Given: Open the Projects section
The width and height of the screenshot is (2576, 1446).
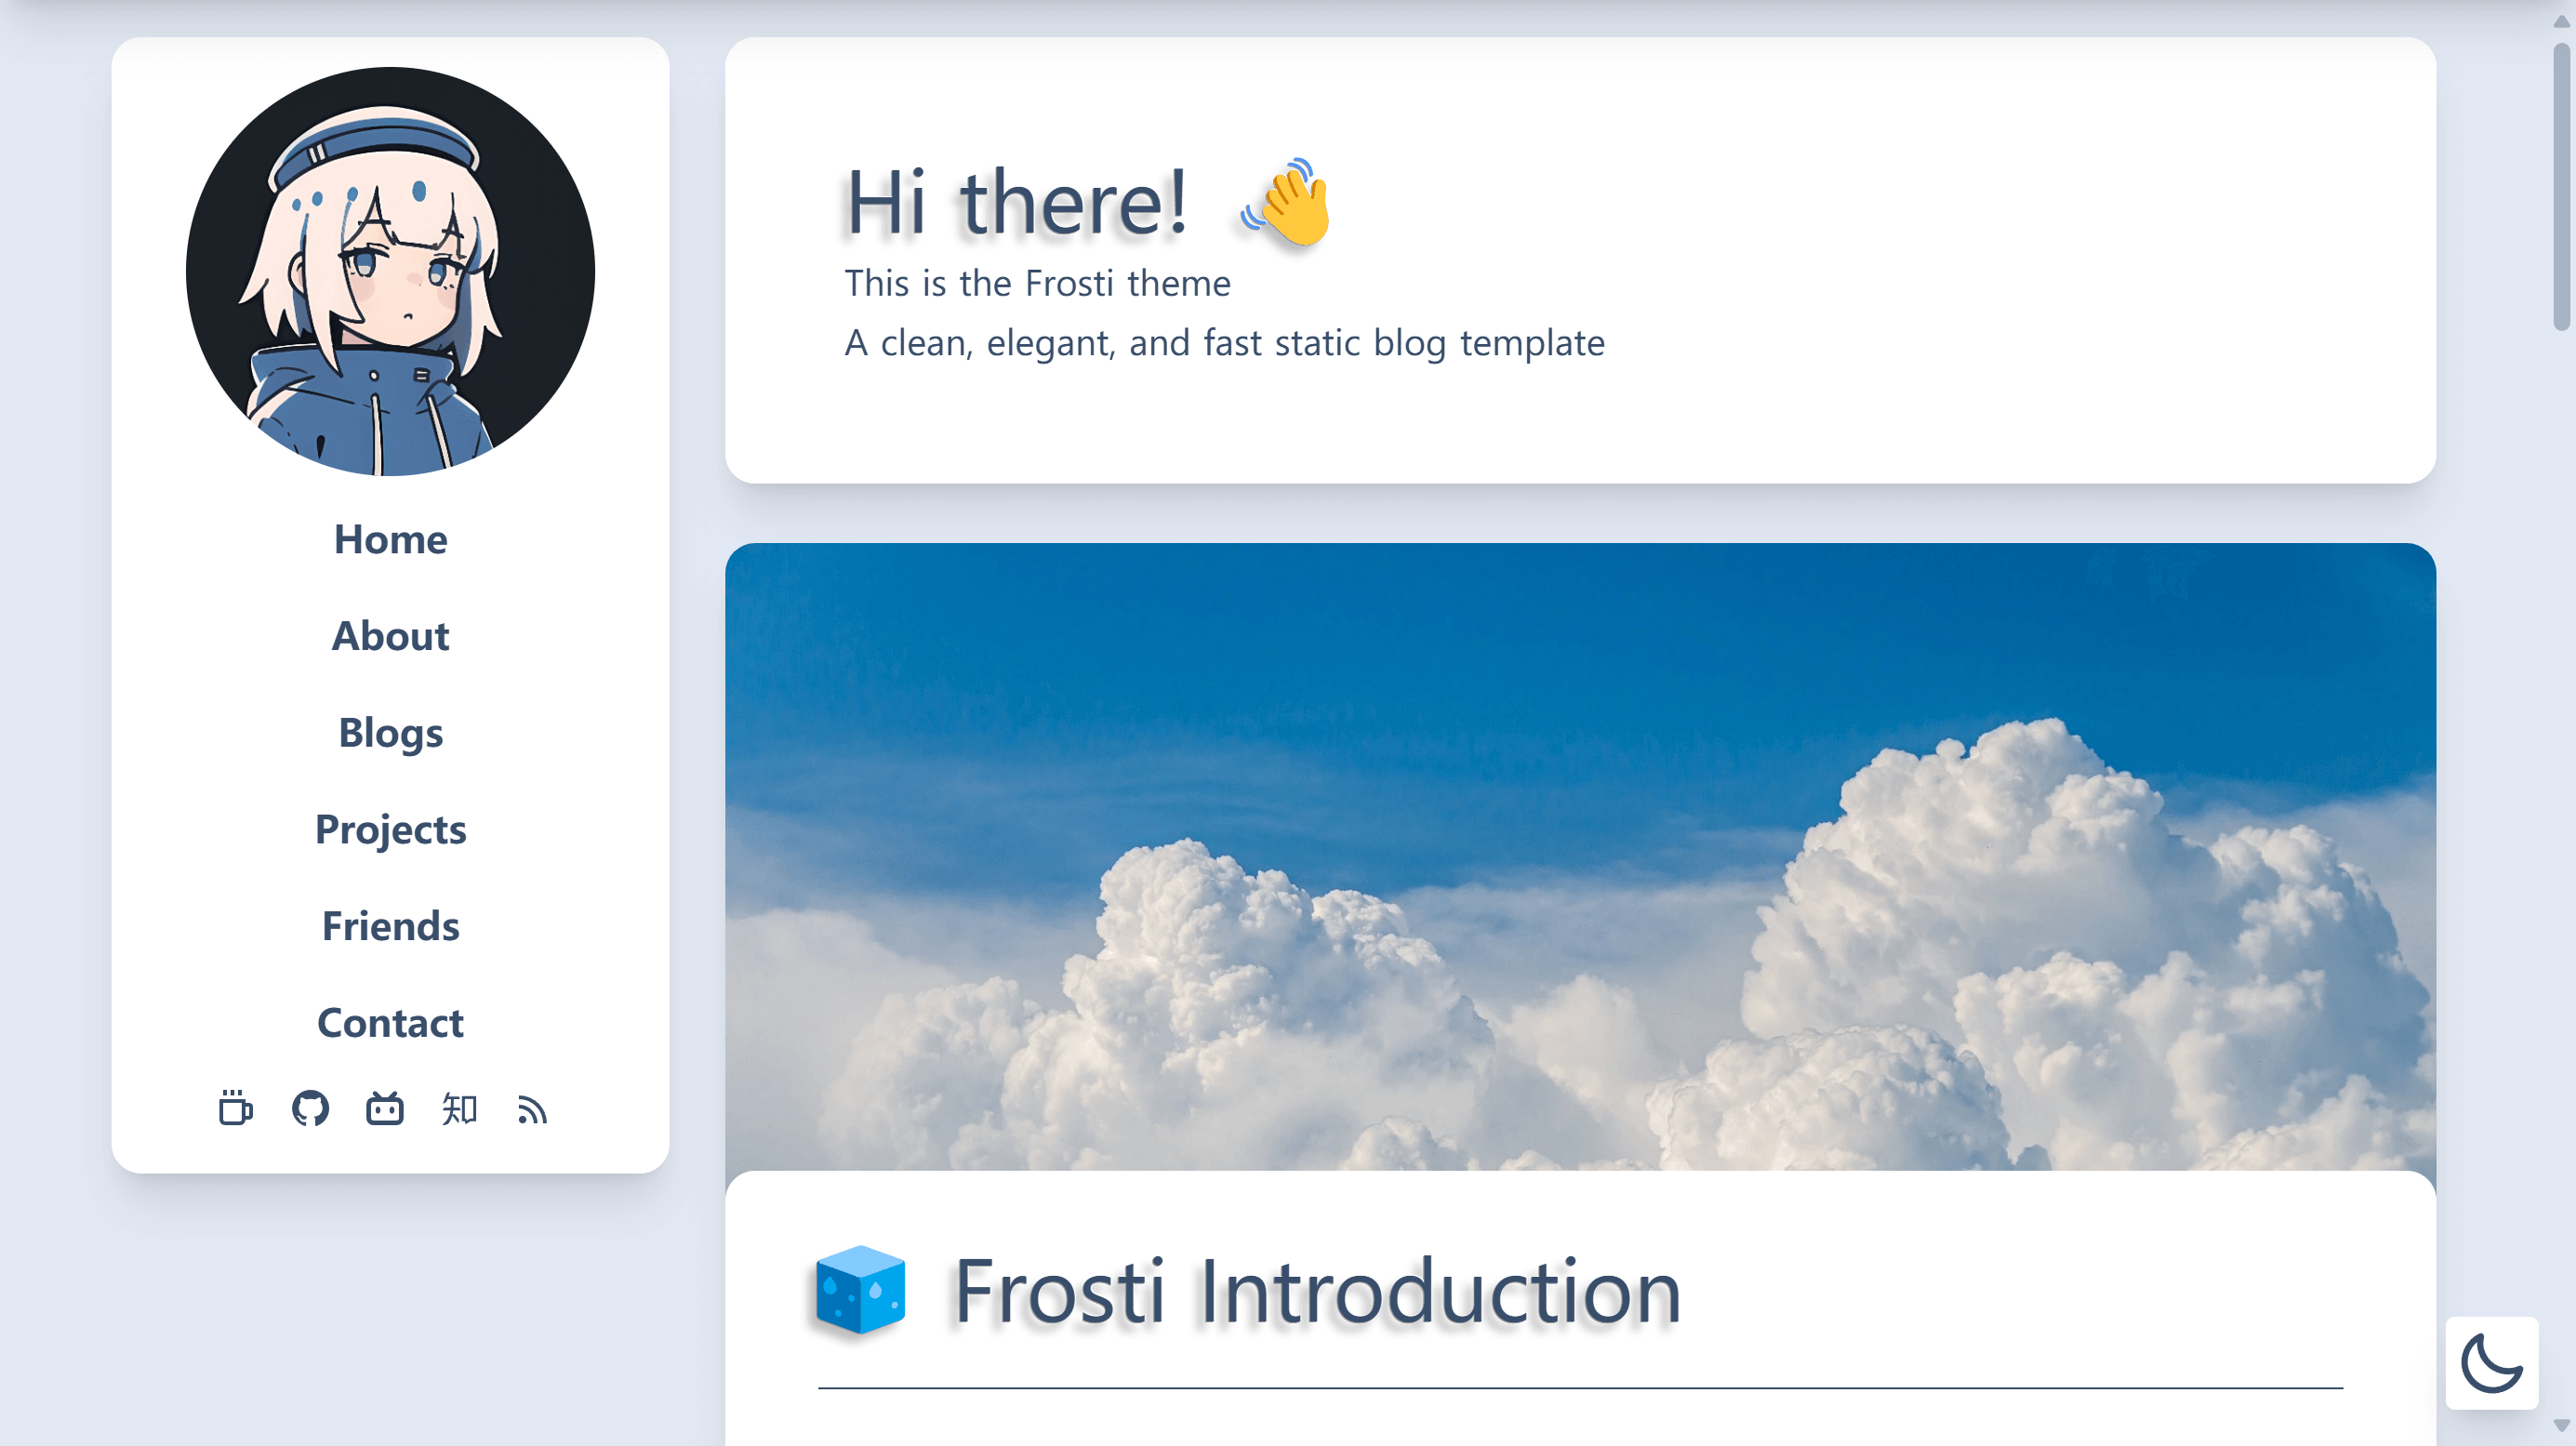Looking at the screenshot, I should click(390, 829).
